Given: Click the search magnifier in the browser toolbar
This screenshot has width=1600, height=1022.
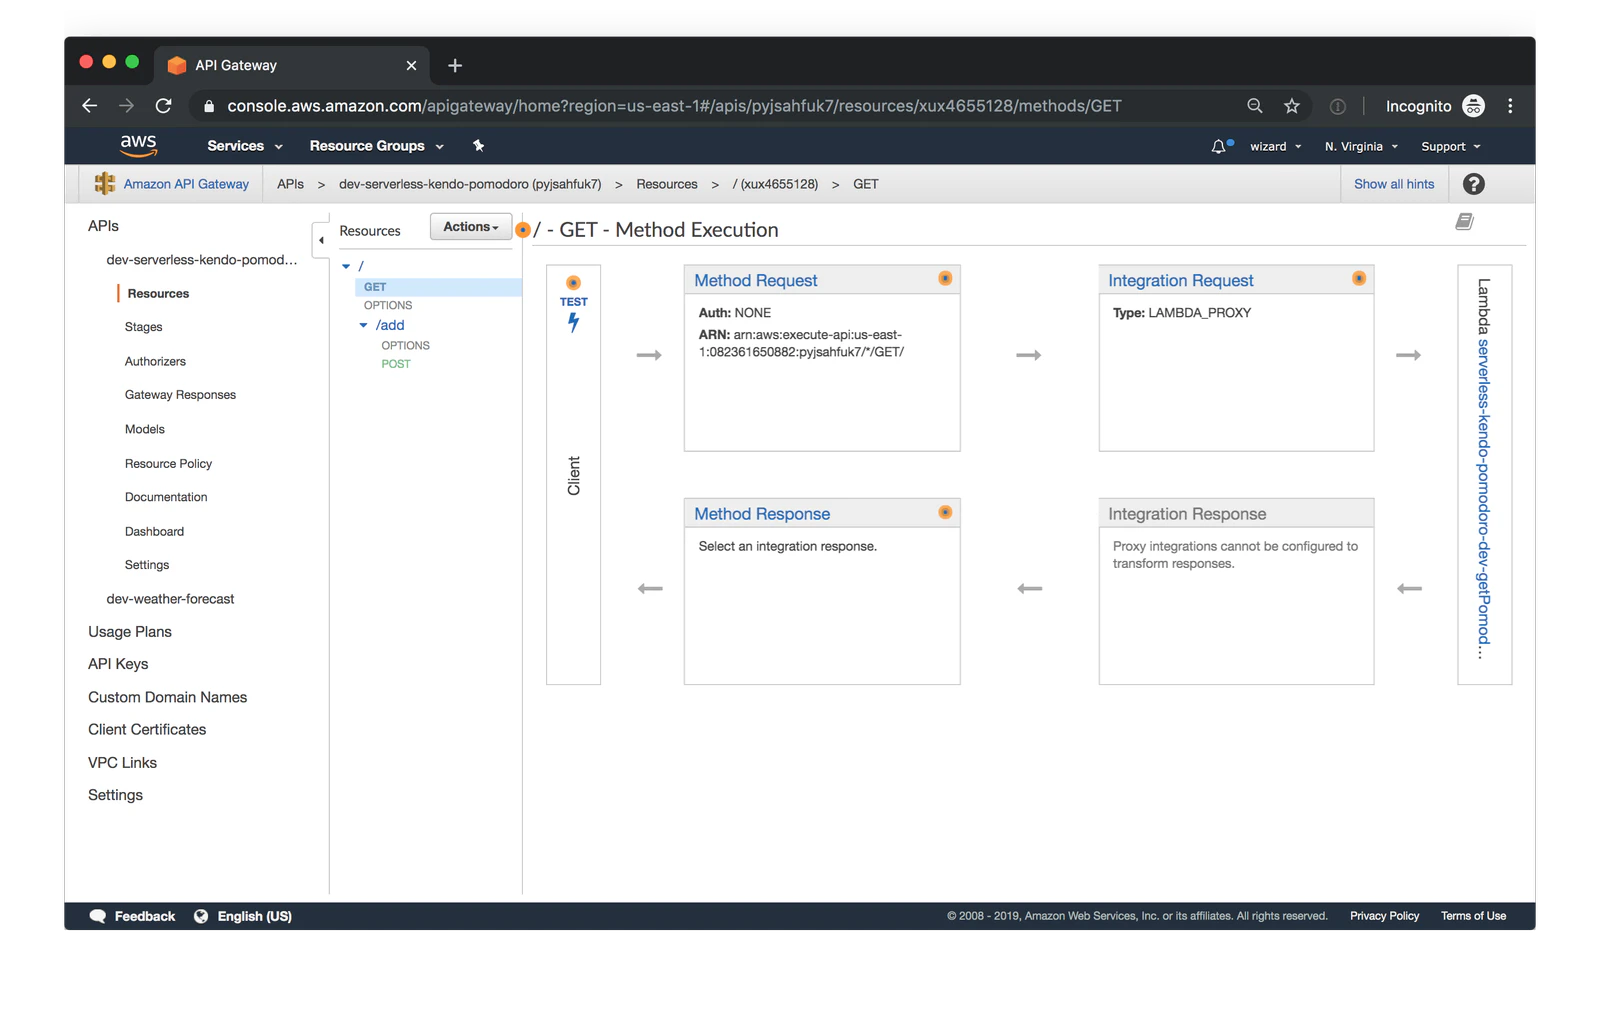Looking at the screenshot, I should pos(1253,105).
